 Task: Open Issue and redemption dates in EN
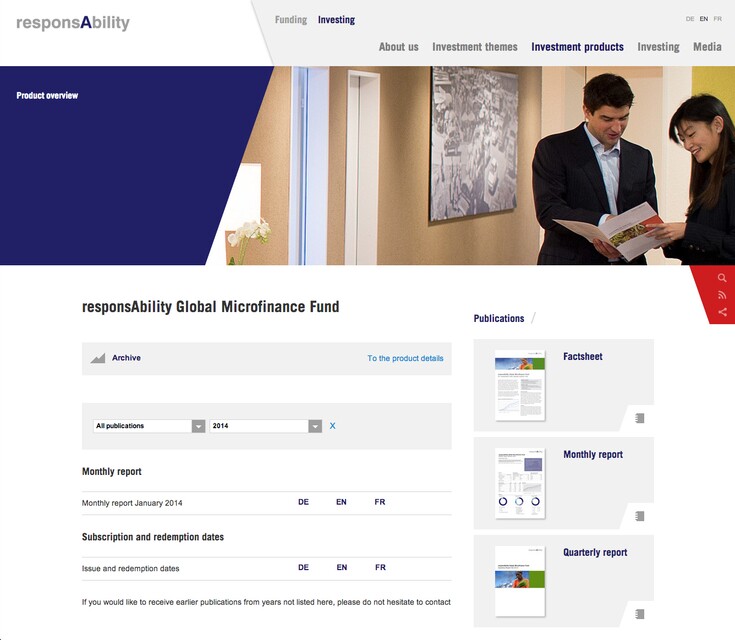342,567
